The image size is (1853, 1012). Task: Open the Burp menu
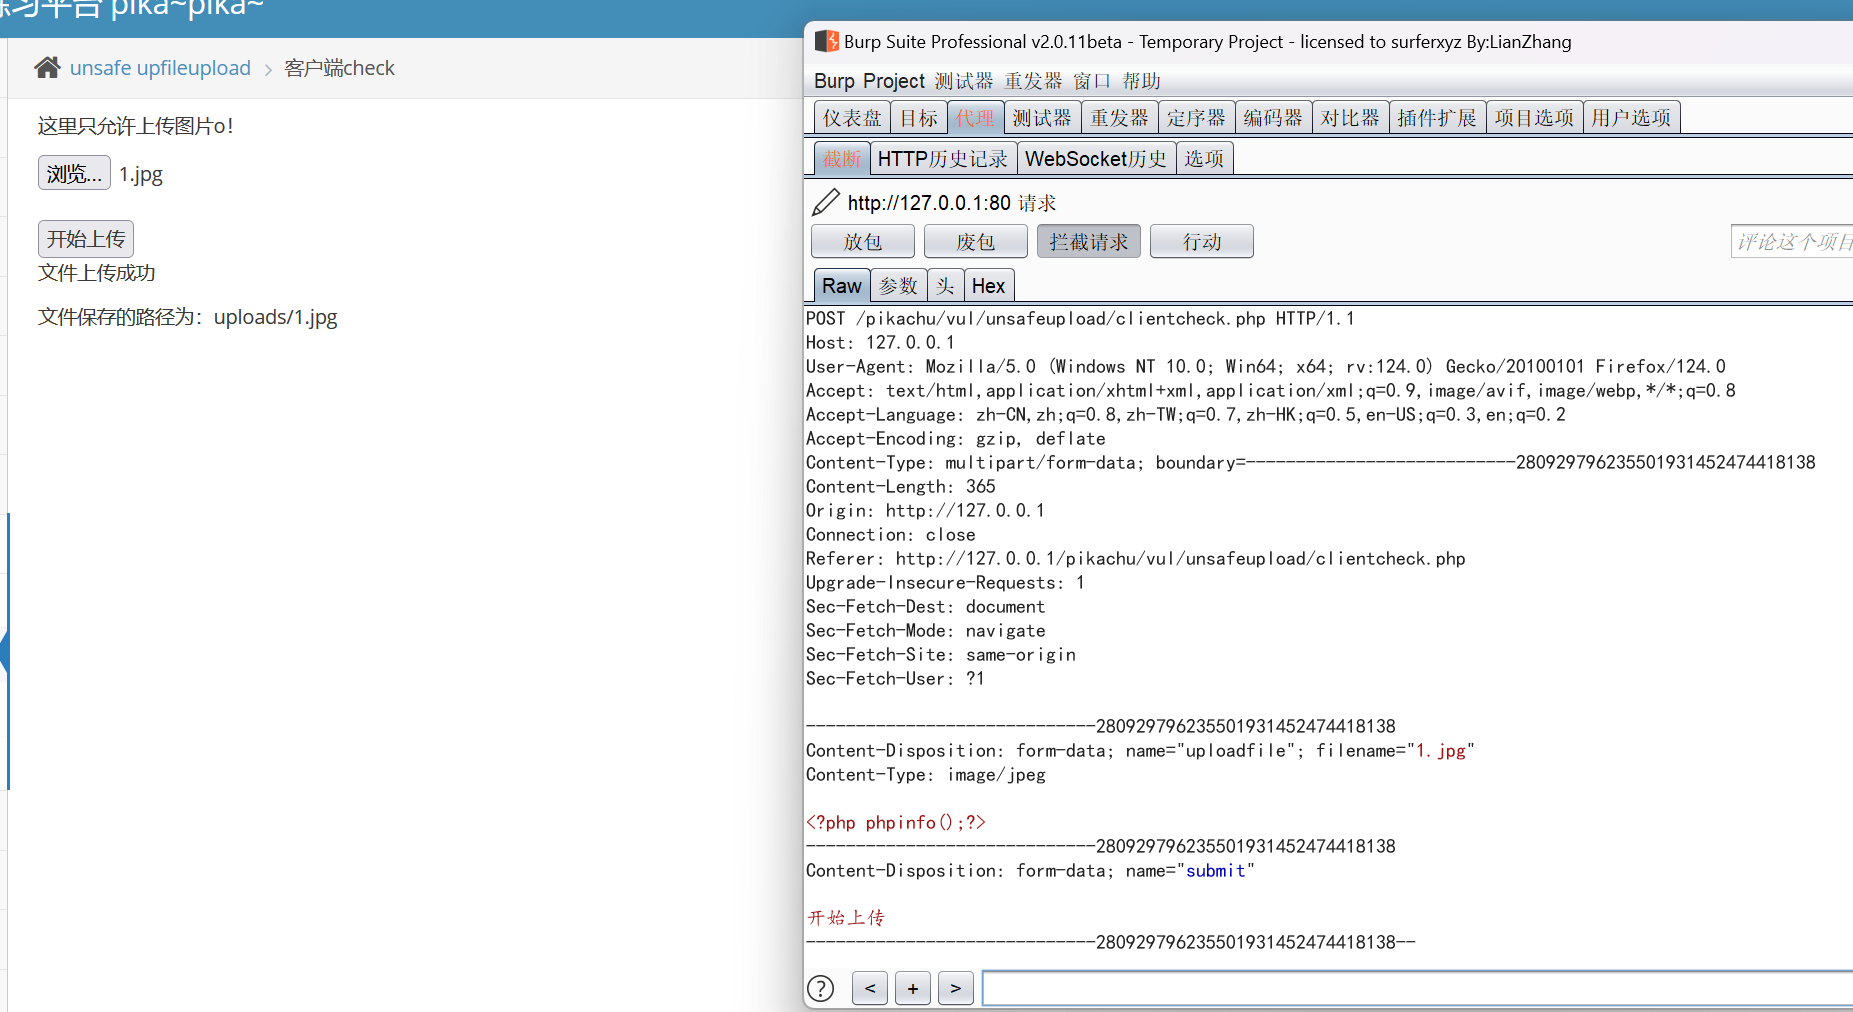click(x=834, y=81)
